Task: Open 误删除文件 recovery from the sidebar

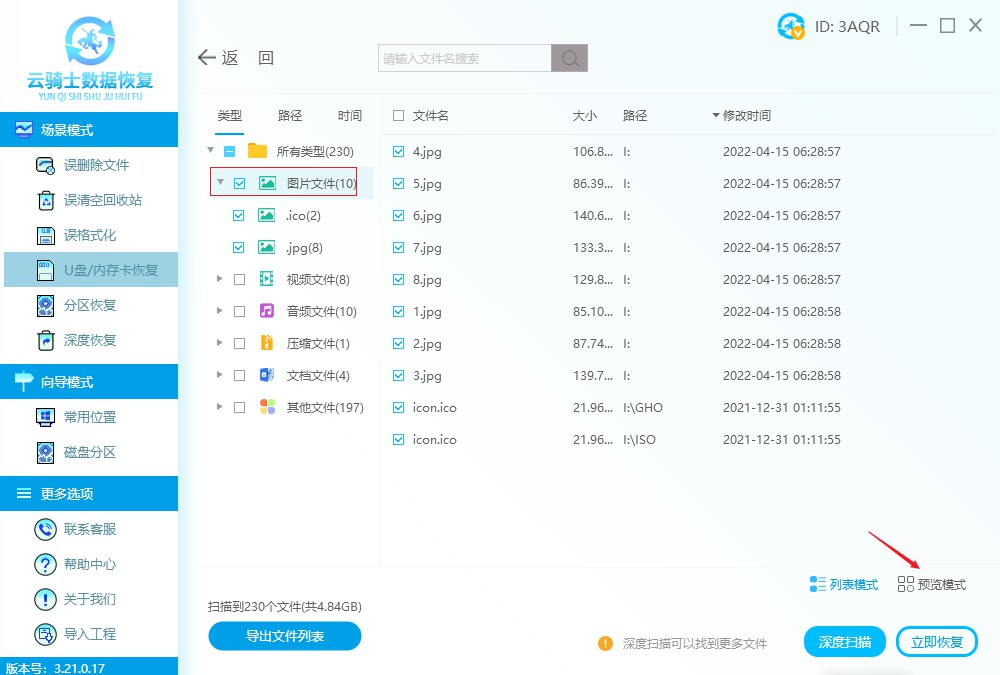Action: 96,165
